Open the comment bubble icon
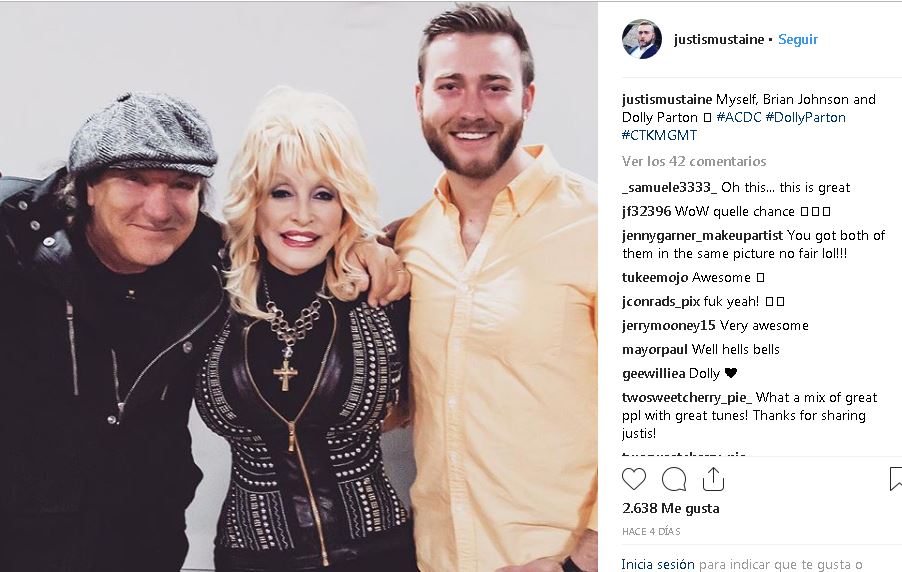Image resolution: width=902 pixels, height=572 pixels. click(x=674, y=479)
